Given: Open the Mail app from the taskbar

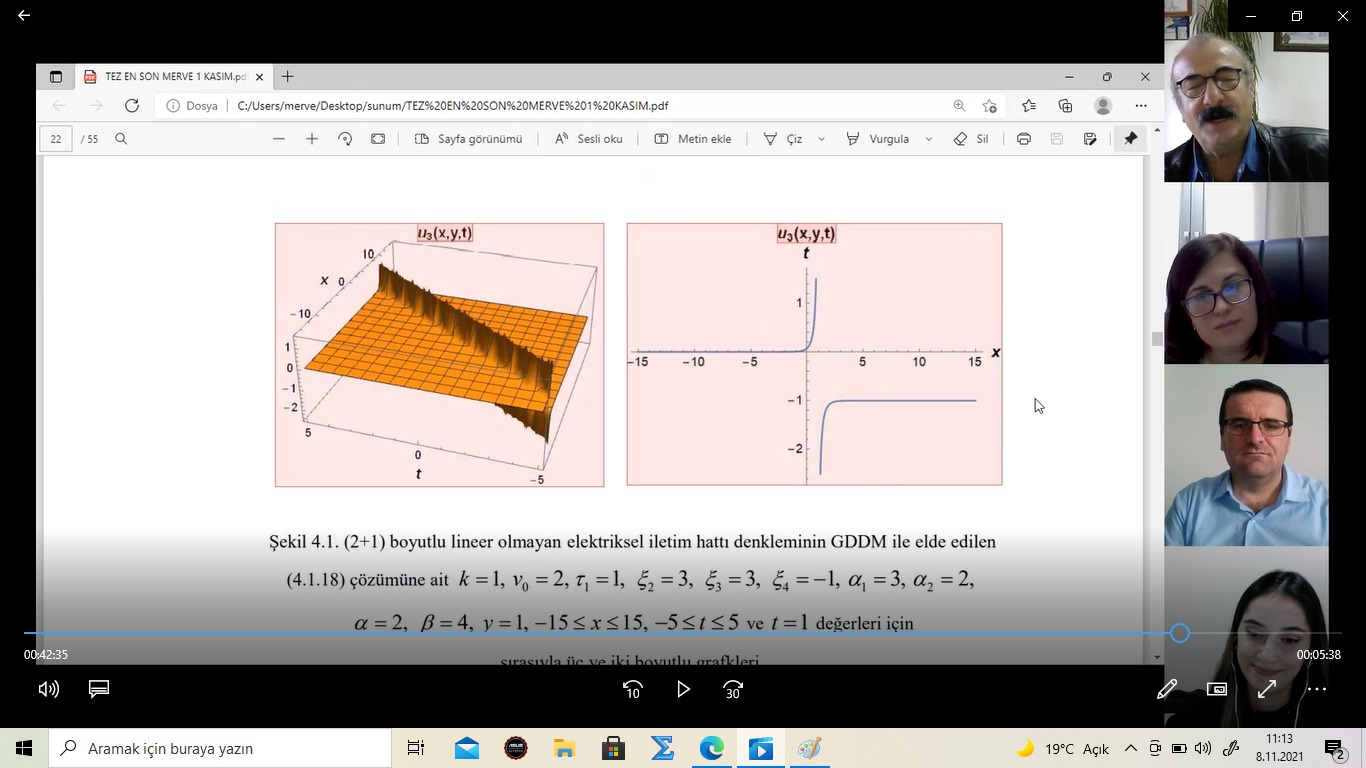Looking at the screenshot, I should (467, 748).
